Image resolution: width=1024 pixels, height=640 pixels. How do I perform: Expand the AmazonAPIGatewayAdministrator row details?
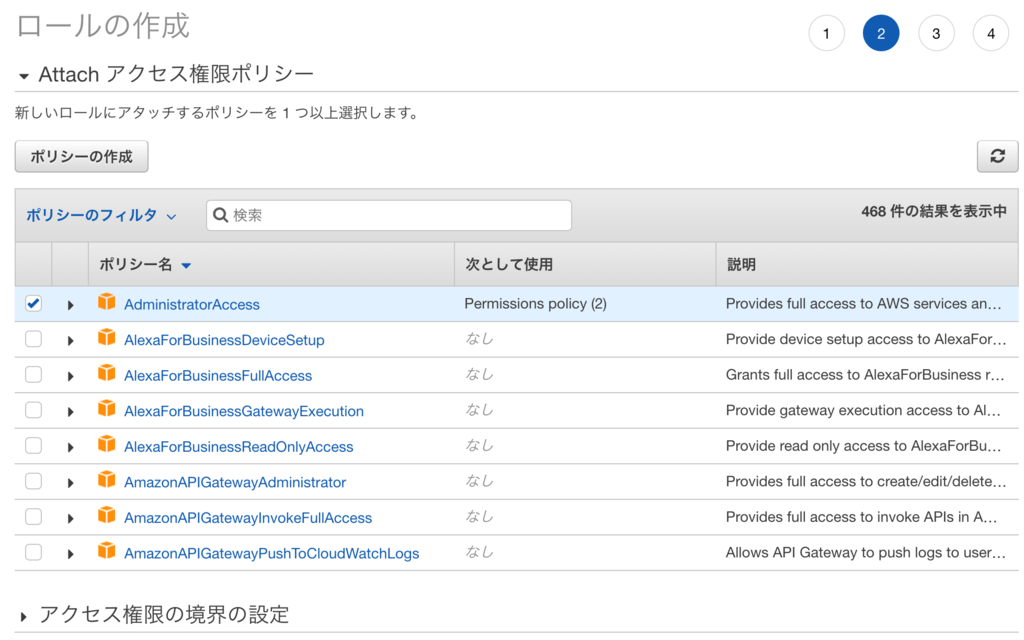(71, 483)
